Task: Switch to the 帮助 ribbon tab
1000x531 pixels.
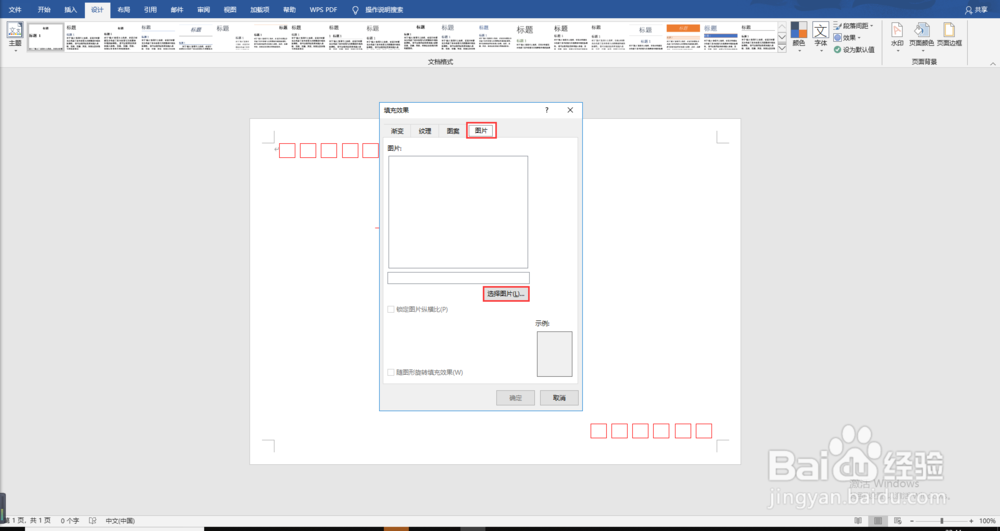Action: tap(290, 10)
